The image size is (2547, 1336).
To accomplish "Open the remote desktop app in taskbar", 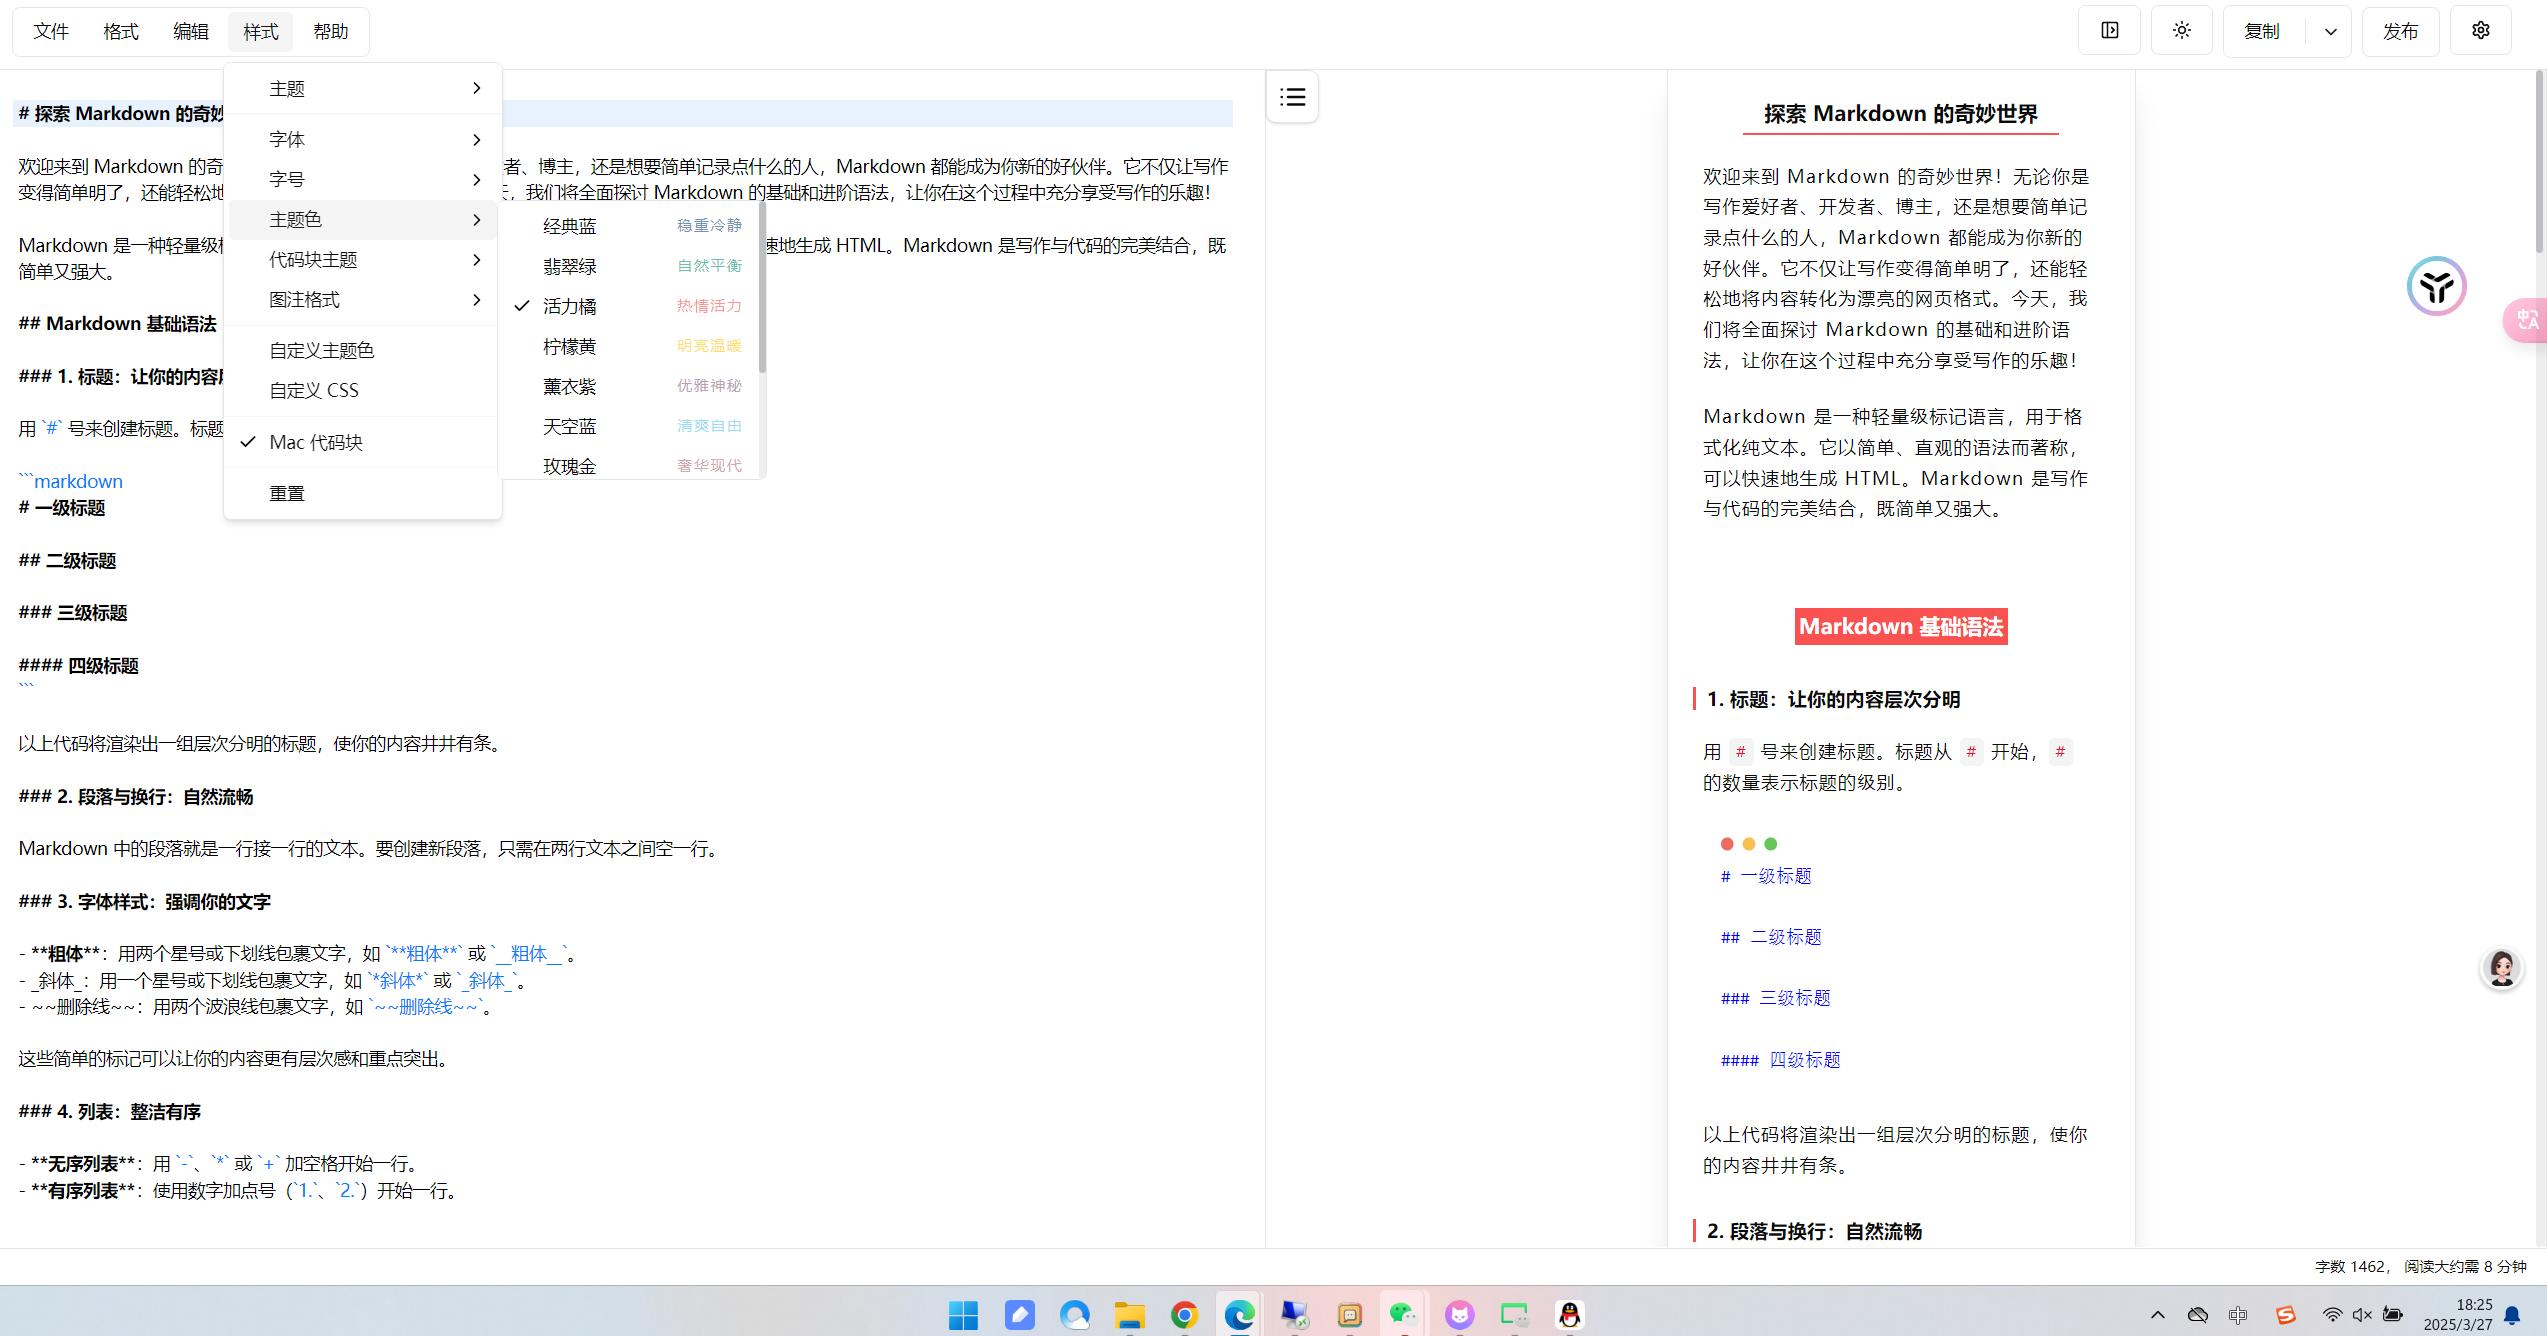I will coord(1294,1315).
